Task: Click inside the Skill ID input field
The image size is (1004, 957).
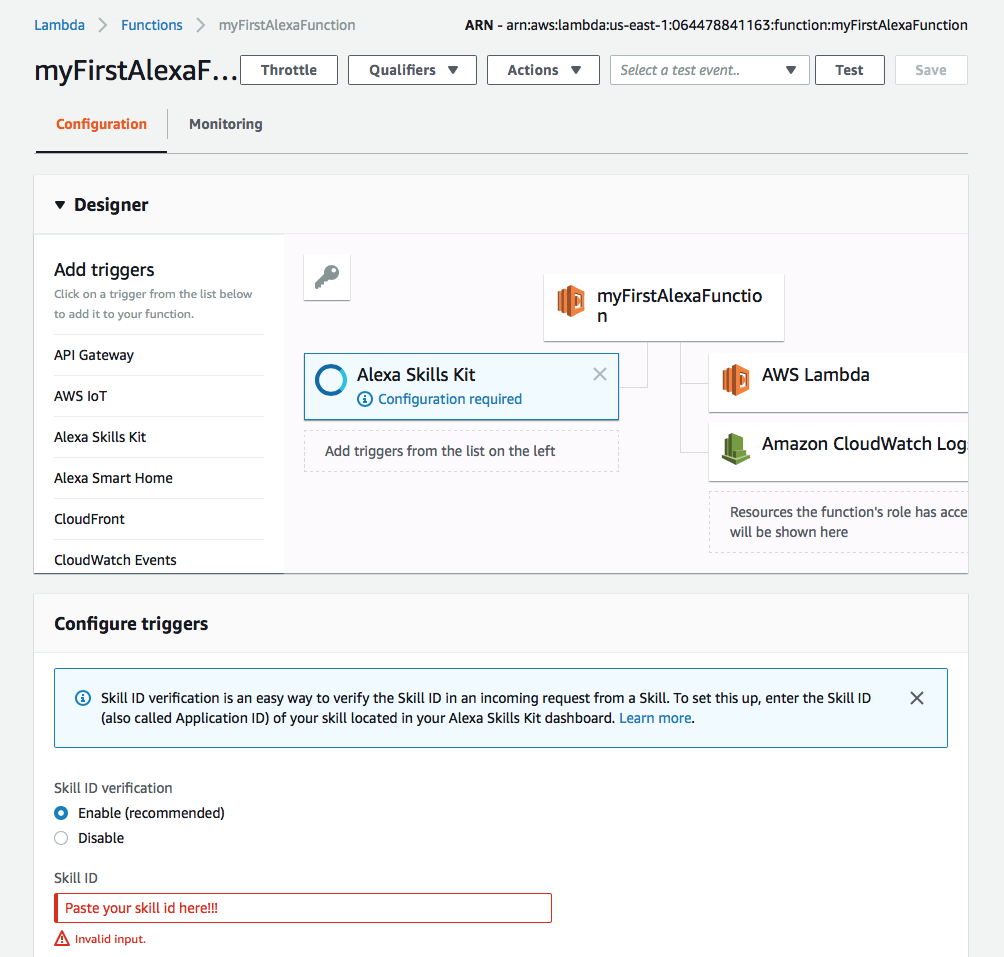Action: coord(300,908)
